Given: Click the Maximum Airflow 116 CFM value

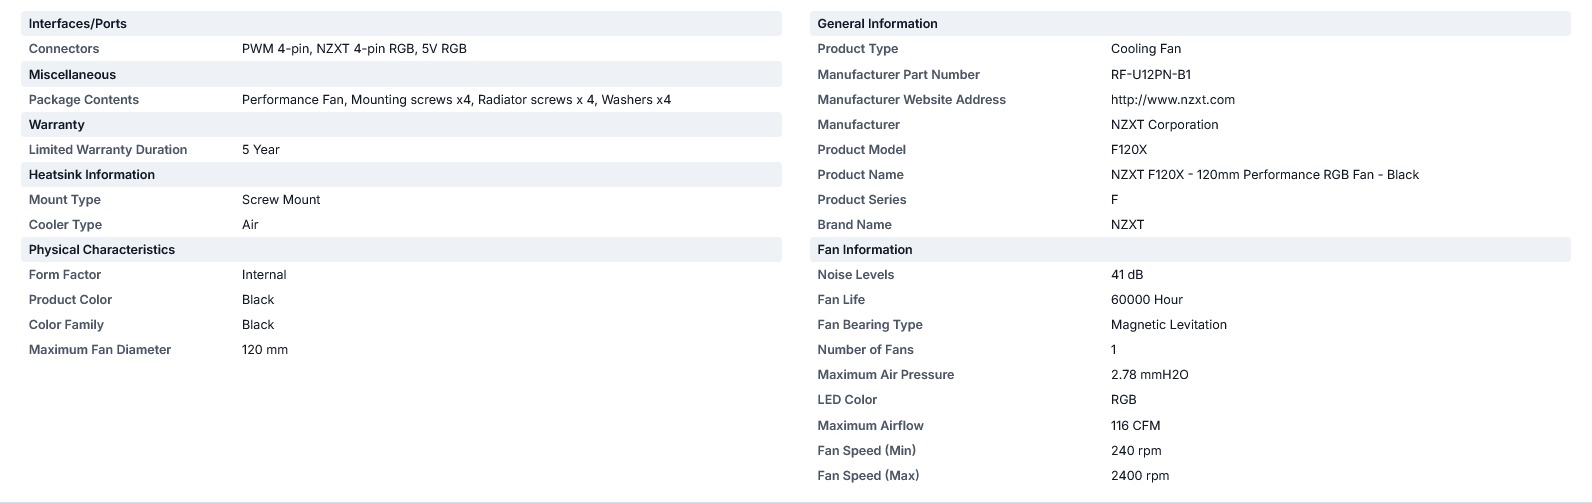Looking at the screenshot, I should click(x=1136, y=425).
